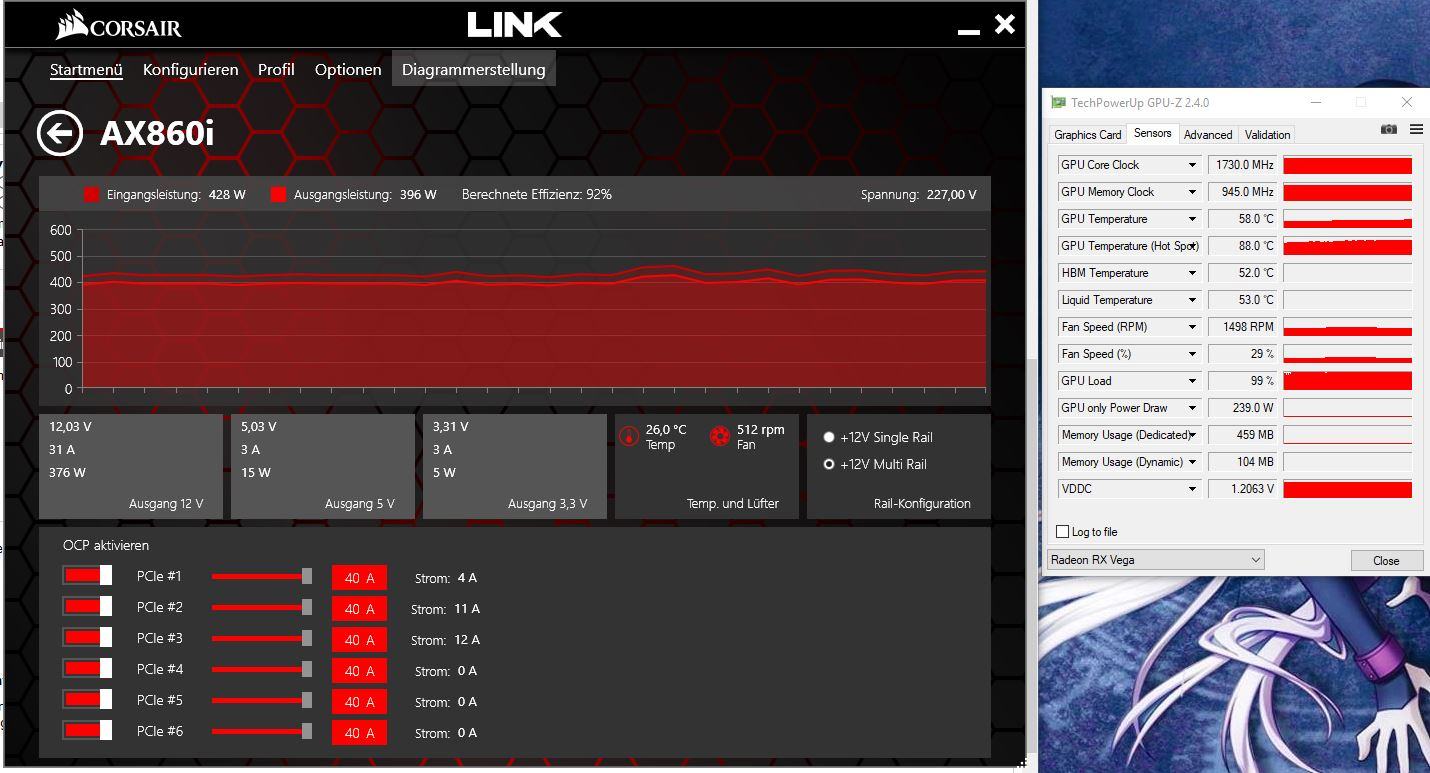Switch to GPU-Z Sensors tab
1430x773 pixels.
1152,133
